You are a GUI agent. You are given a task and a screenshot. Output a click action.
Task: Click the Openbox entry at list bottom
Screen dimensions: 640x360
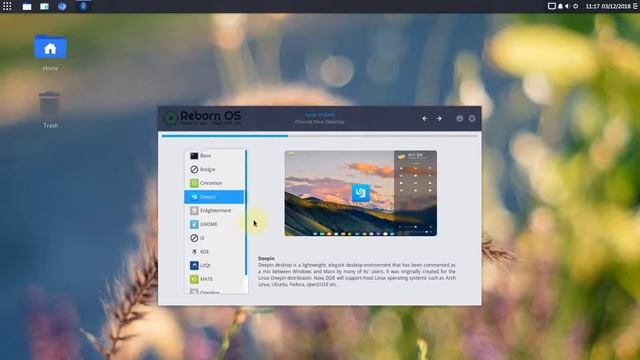[x=214, y=291]
